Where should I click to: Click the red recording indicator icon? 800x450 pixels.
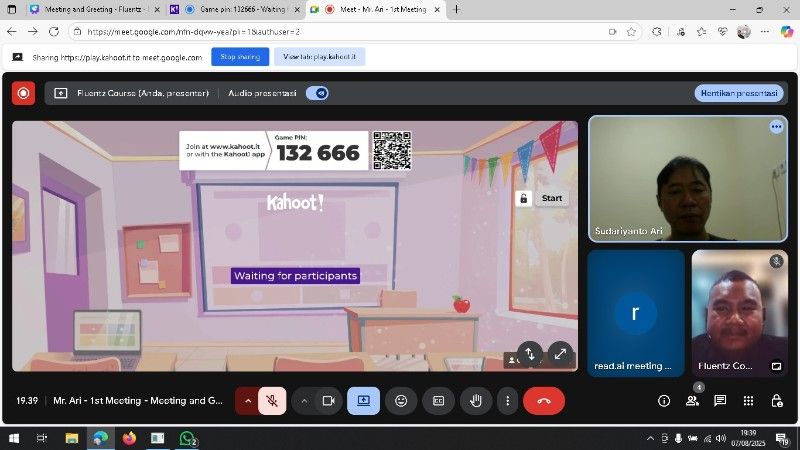tap(23, 93)
